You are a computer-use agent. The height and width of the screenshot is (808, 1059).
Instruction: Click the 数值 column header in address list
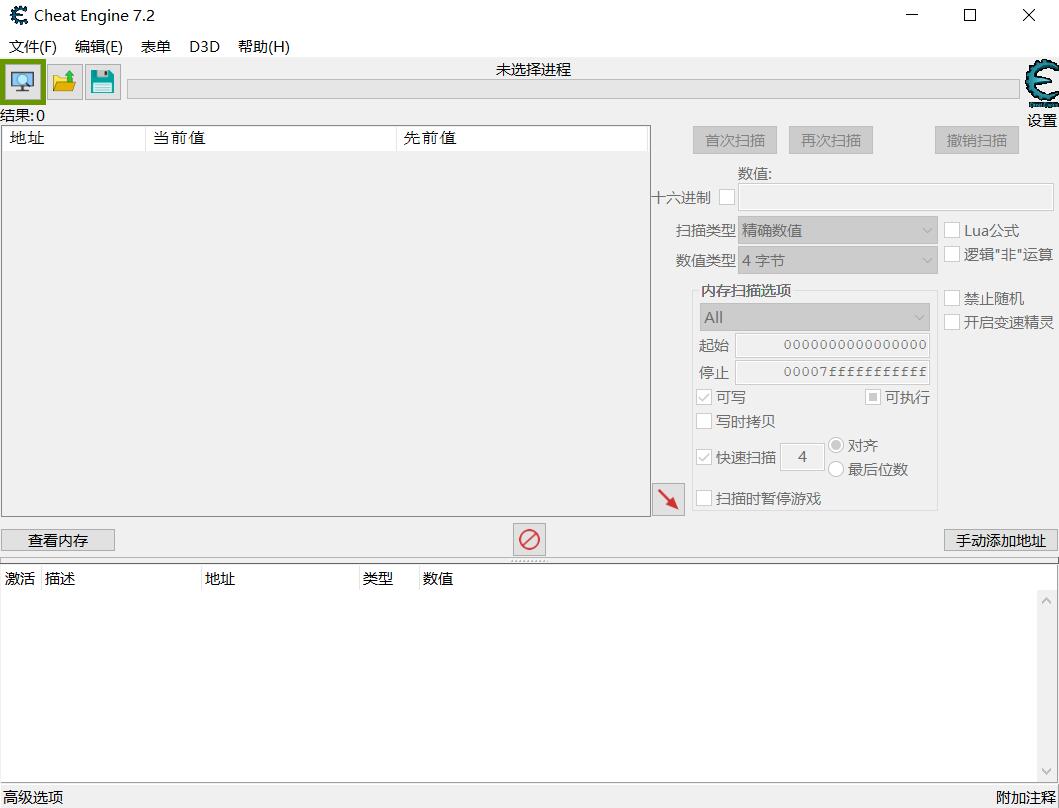tap(438, 578)
